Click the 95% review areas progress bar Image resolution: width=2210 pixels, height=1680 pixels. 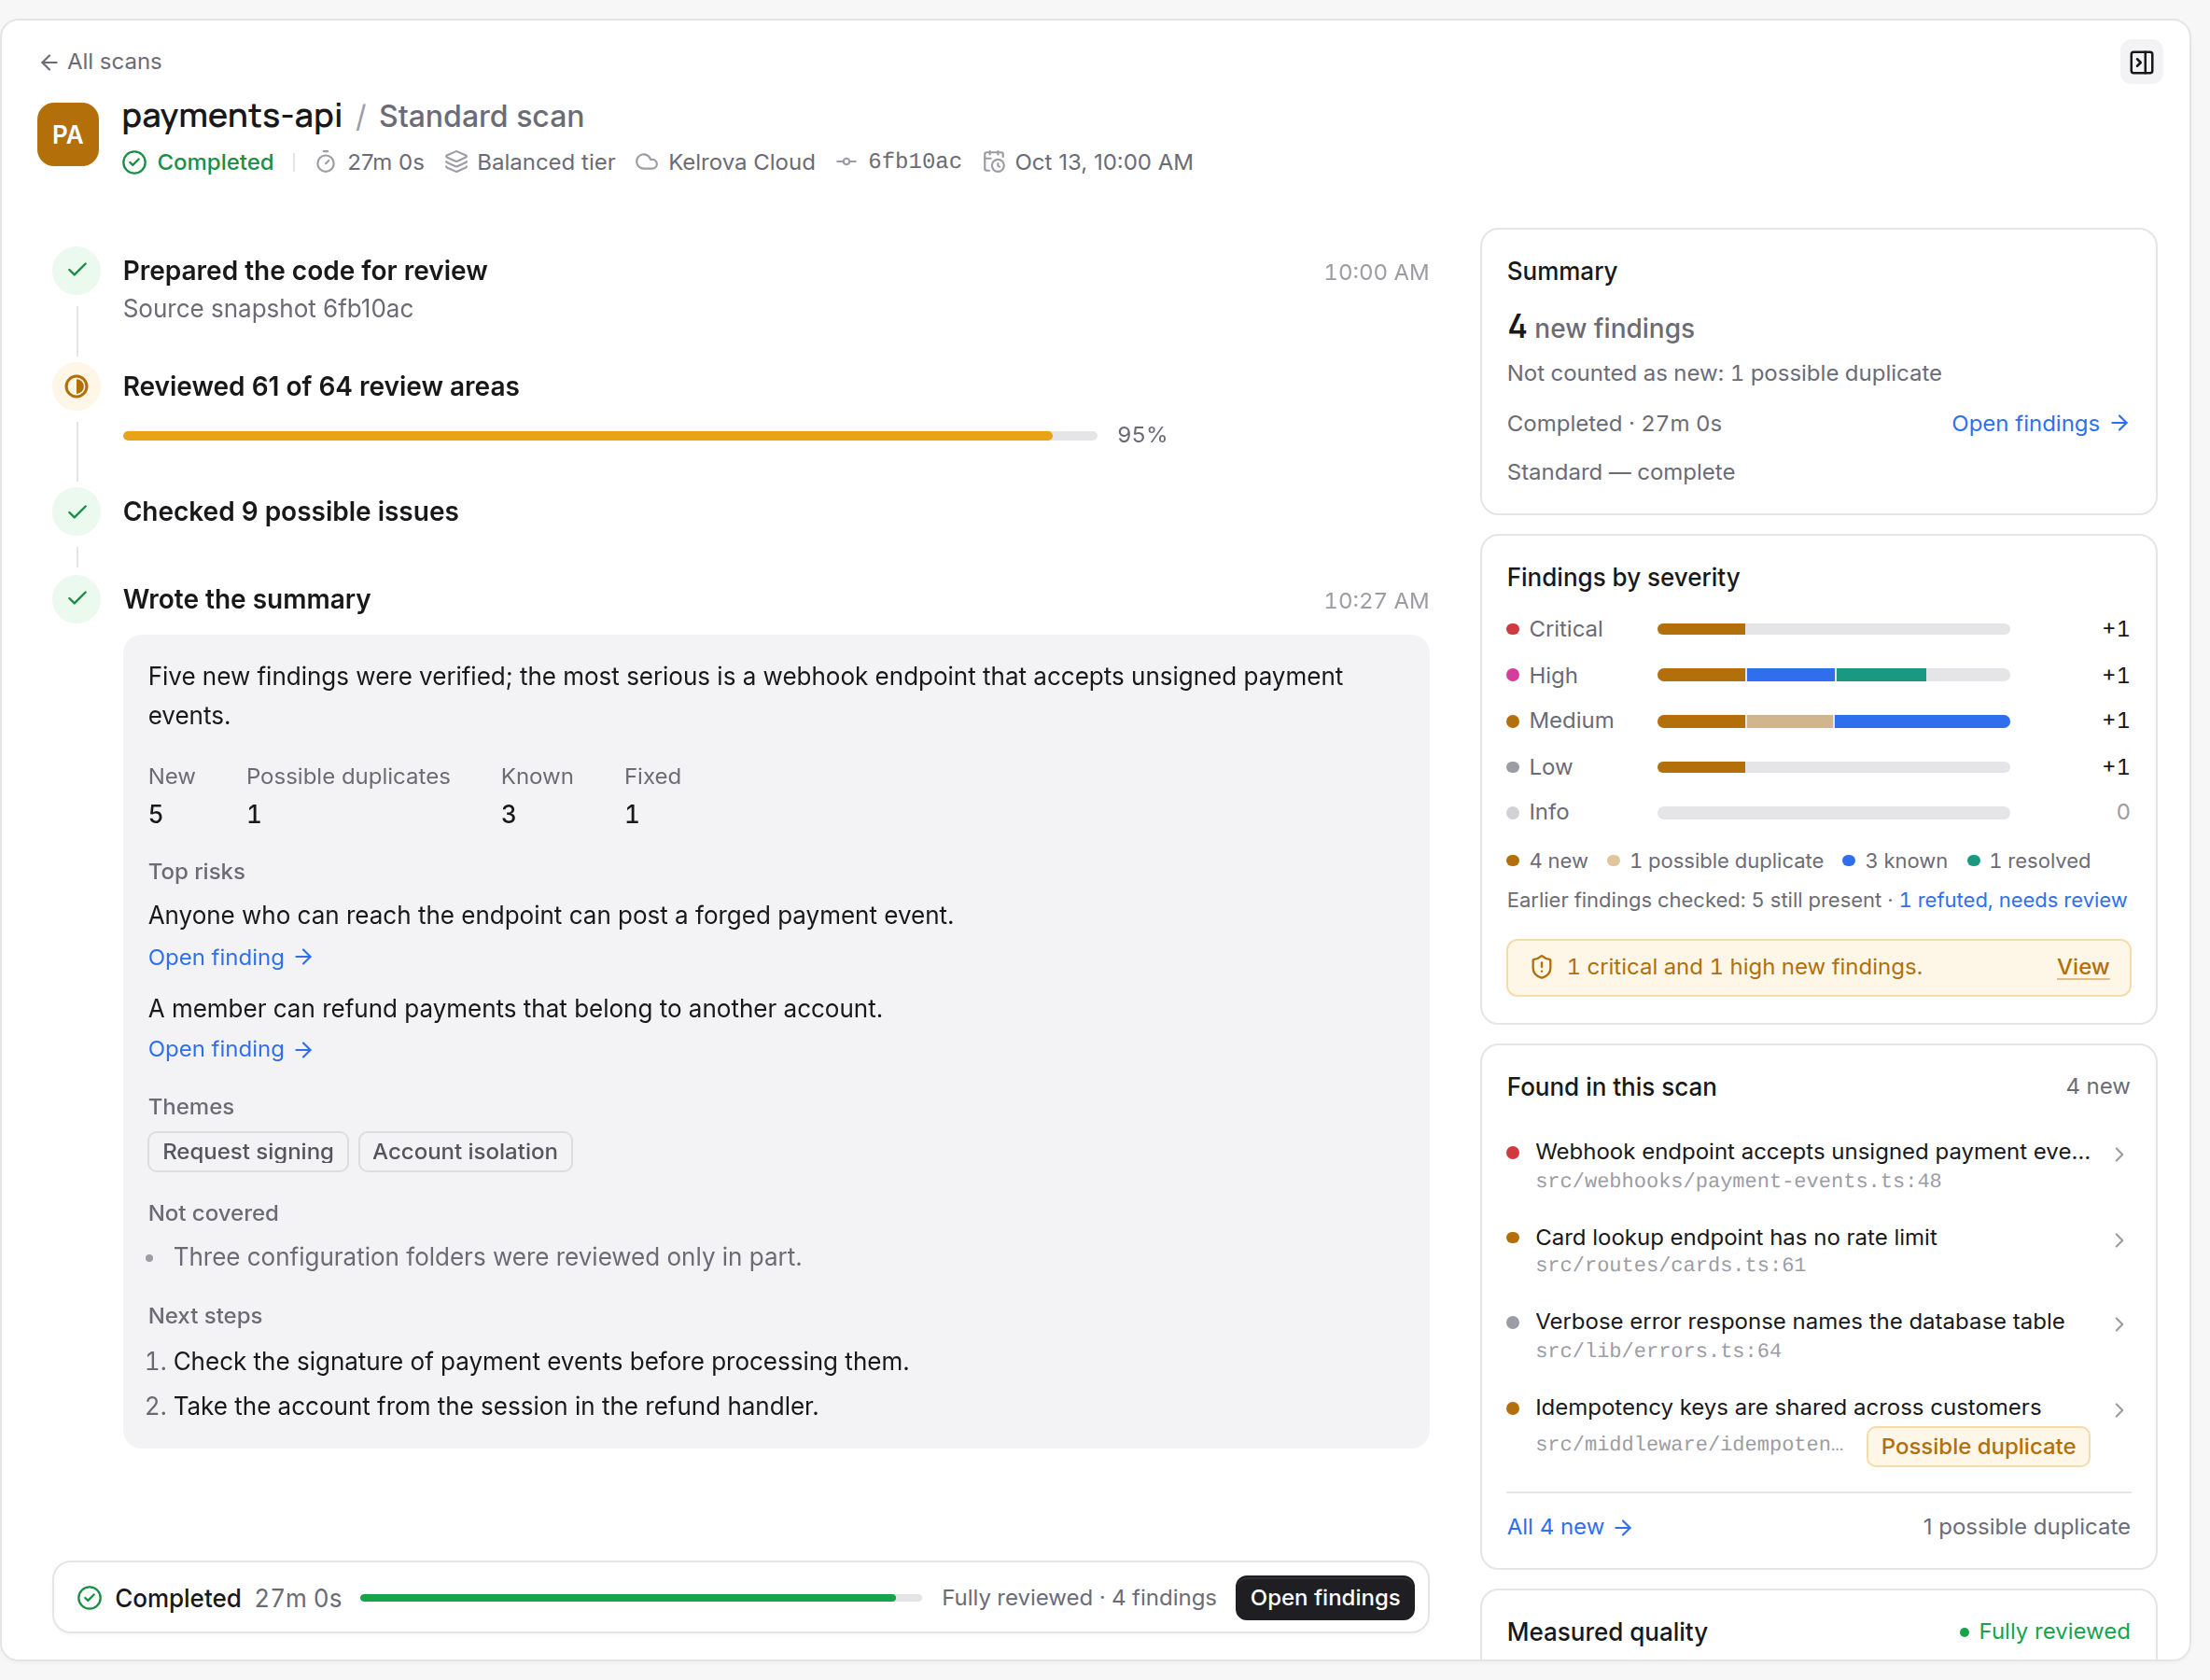coord(610,436)
